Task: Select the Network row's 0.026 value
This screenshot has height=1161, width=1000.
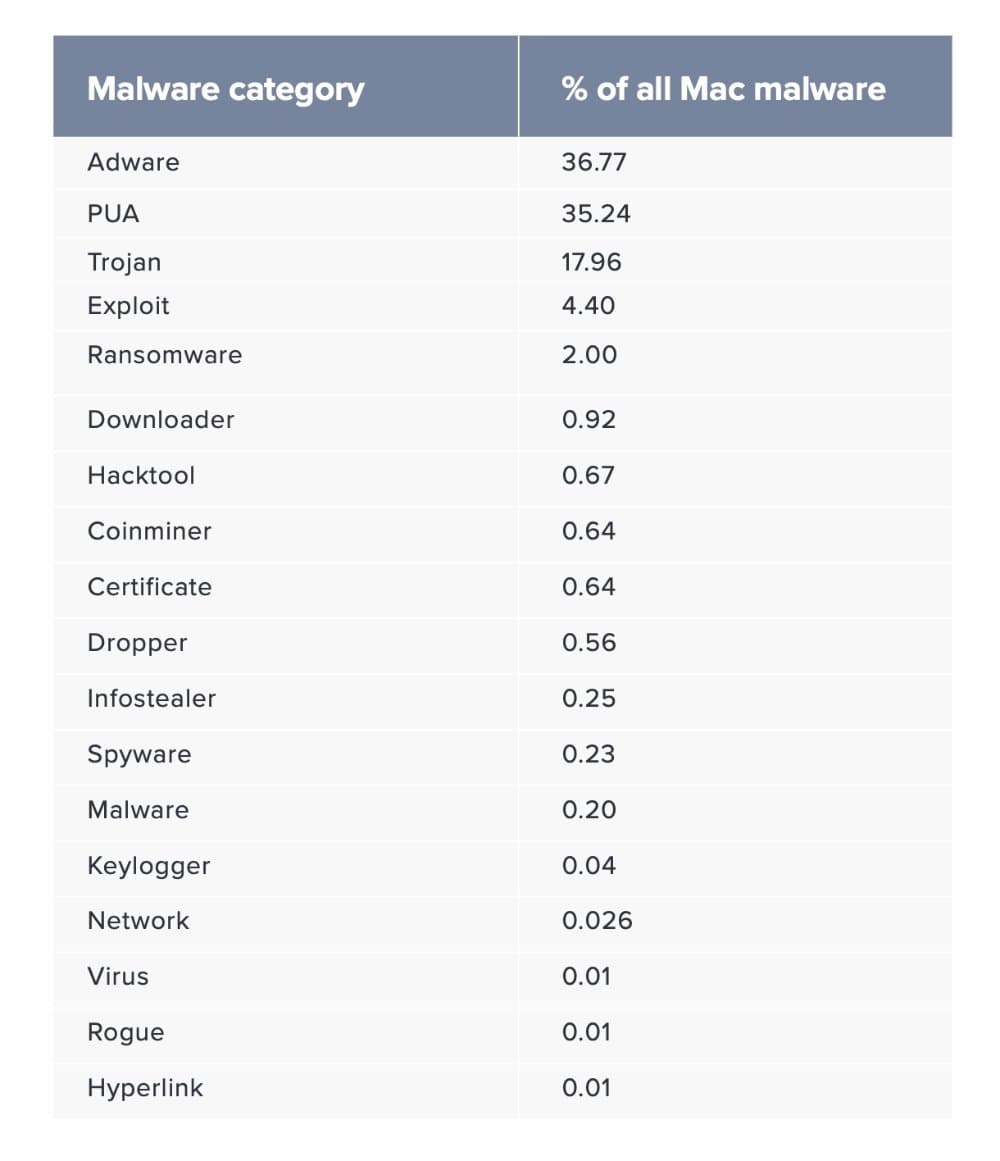Action: click(x=597, y=921)
